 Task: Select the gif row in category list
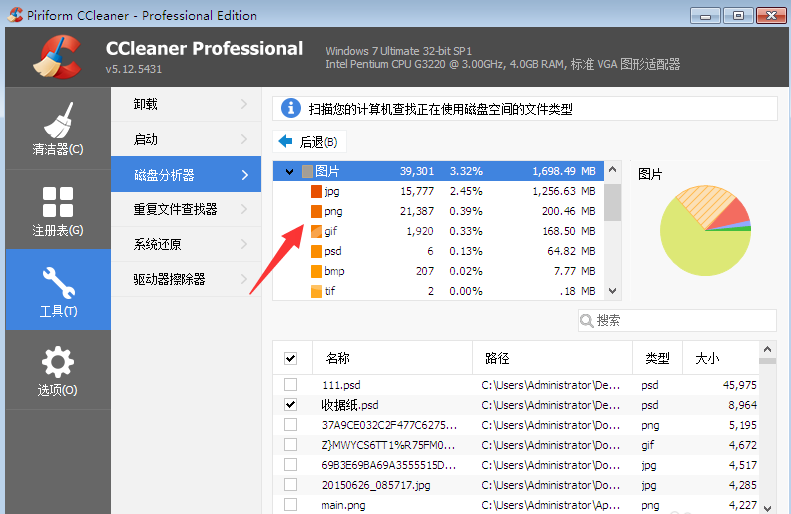pos(438,231)
